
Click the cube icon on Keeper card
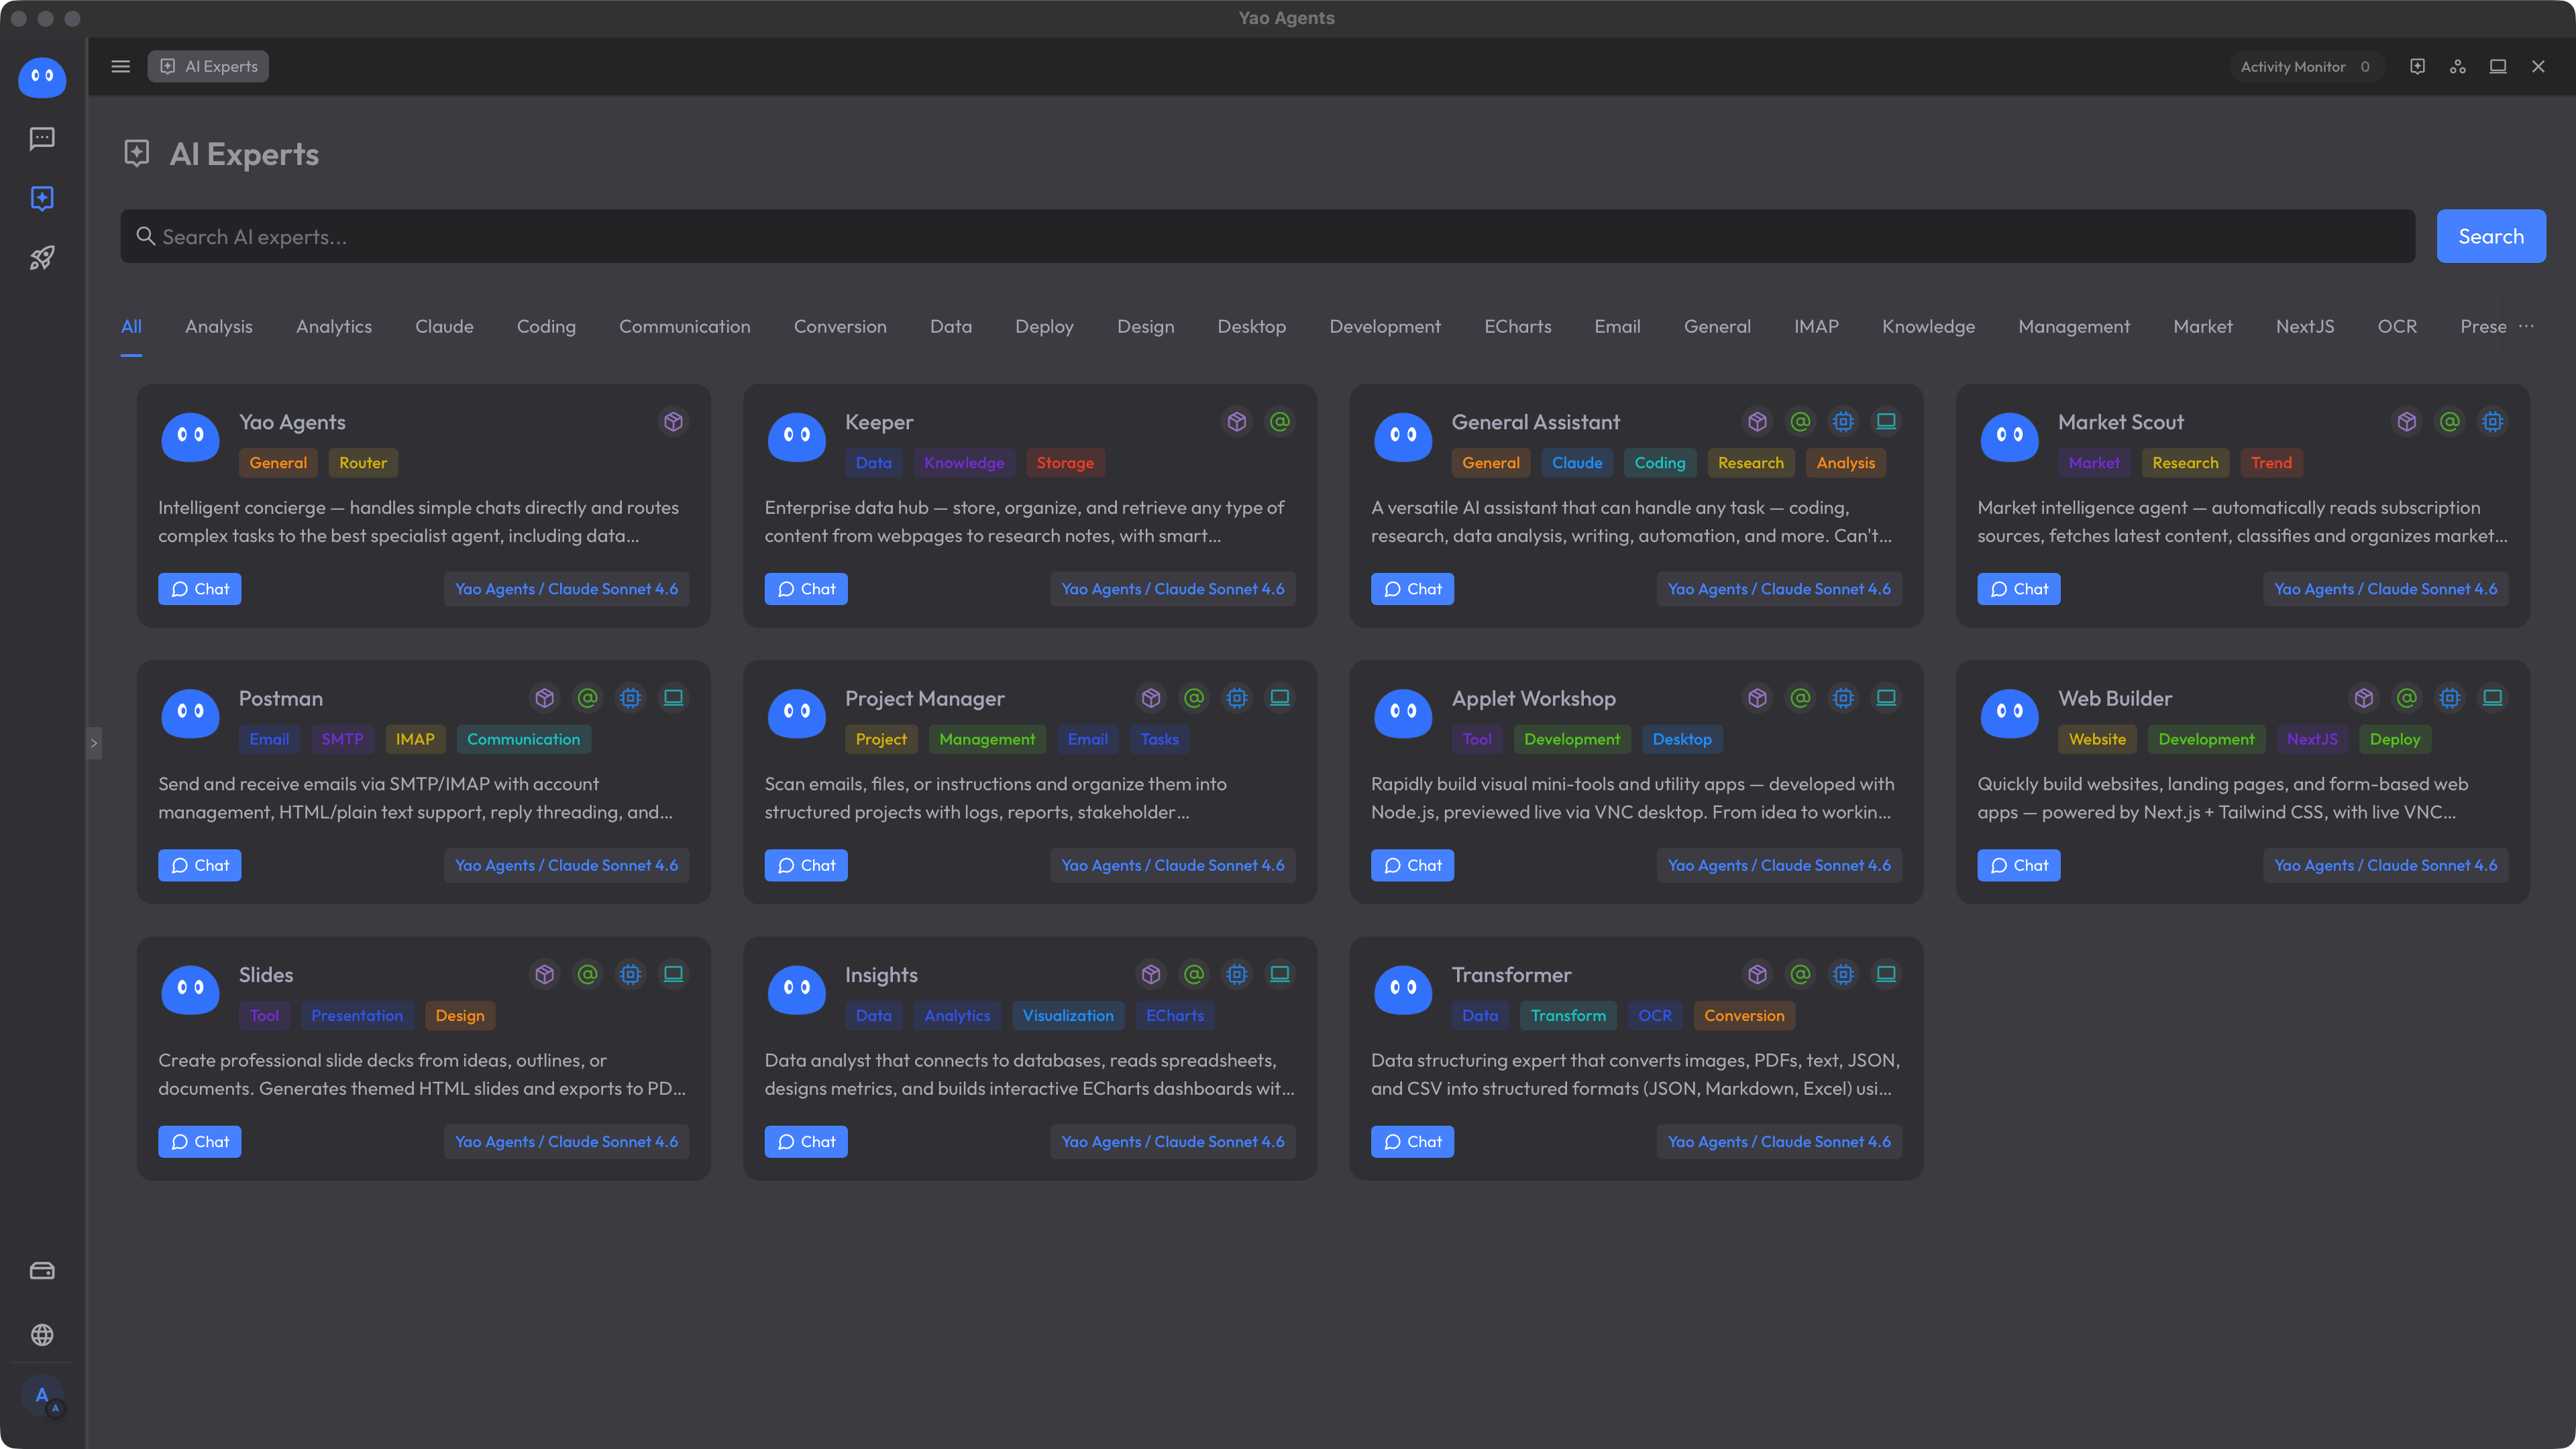coord(1237,422)
